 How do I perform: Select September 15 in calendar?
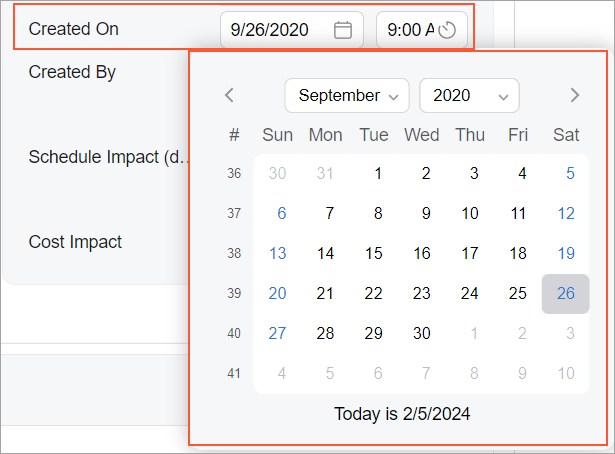(374, 253)
